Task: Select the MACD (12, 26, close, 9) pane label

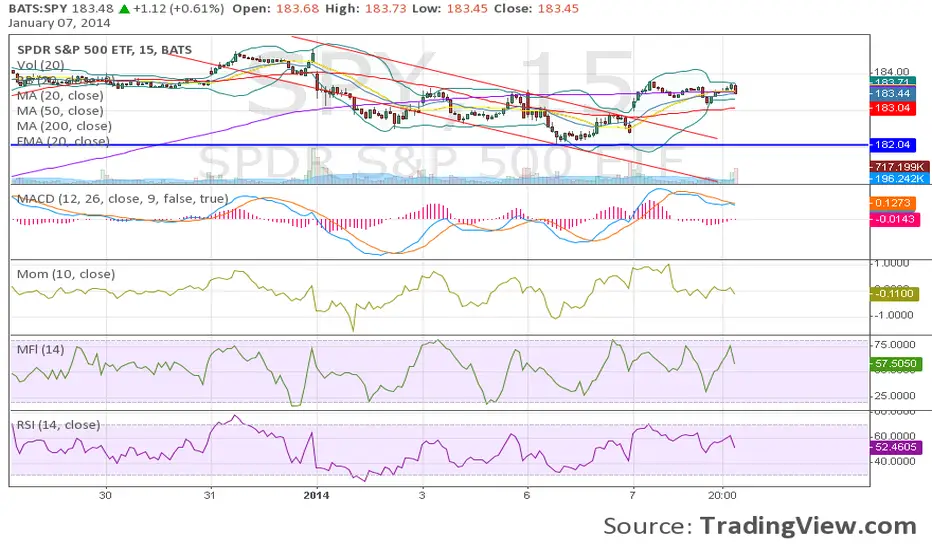Action: [122, 199]
